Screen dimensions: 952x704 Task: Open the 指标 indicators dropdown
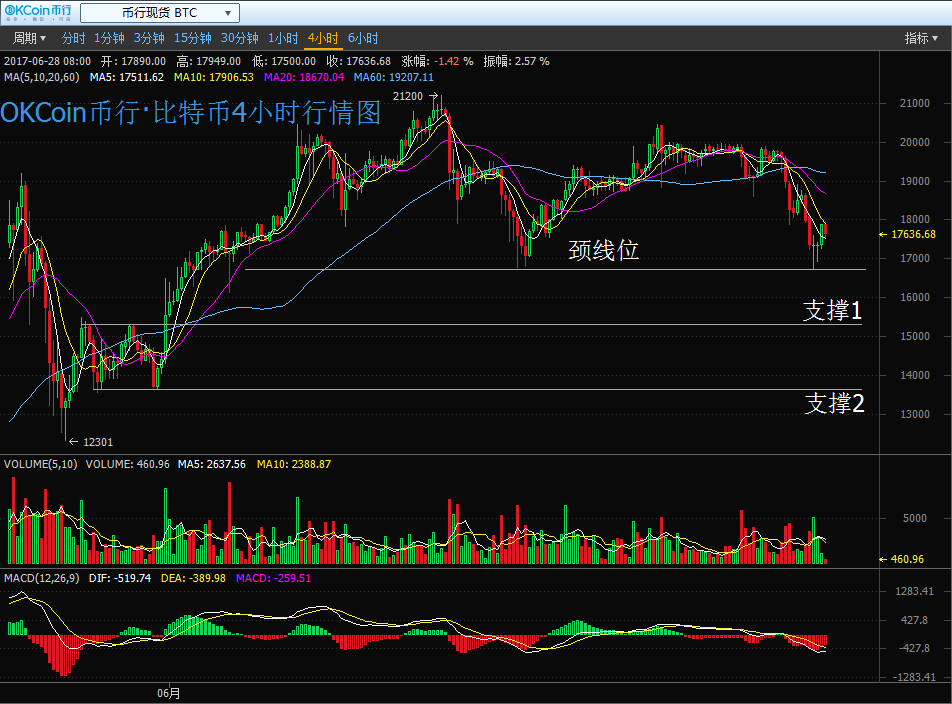[x=921, y=38]
